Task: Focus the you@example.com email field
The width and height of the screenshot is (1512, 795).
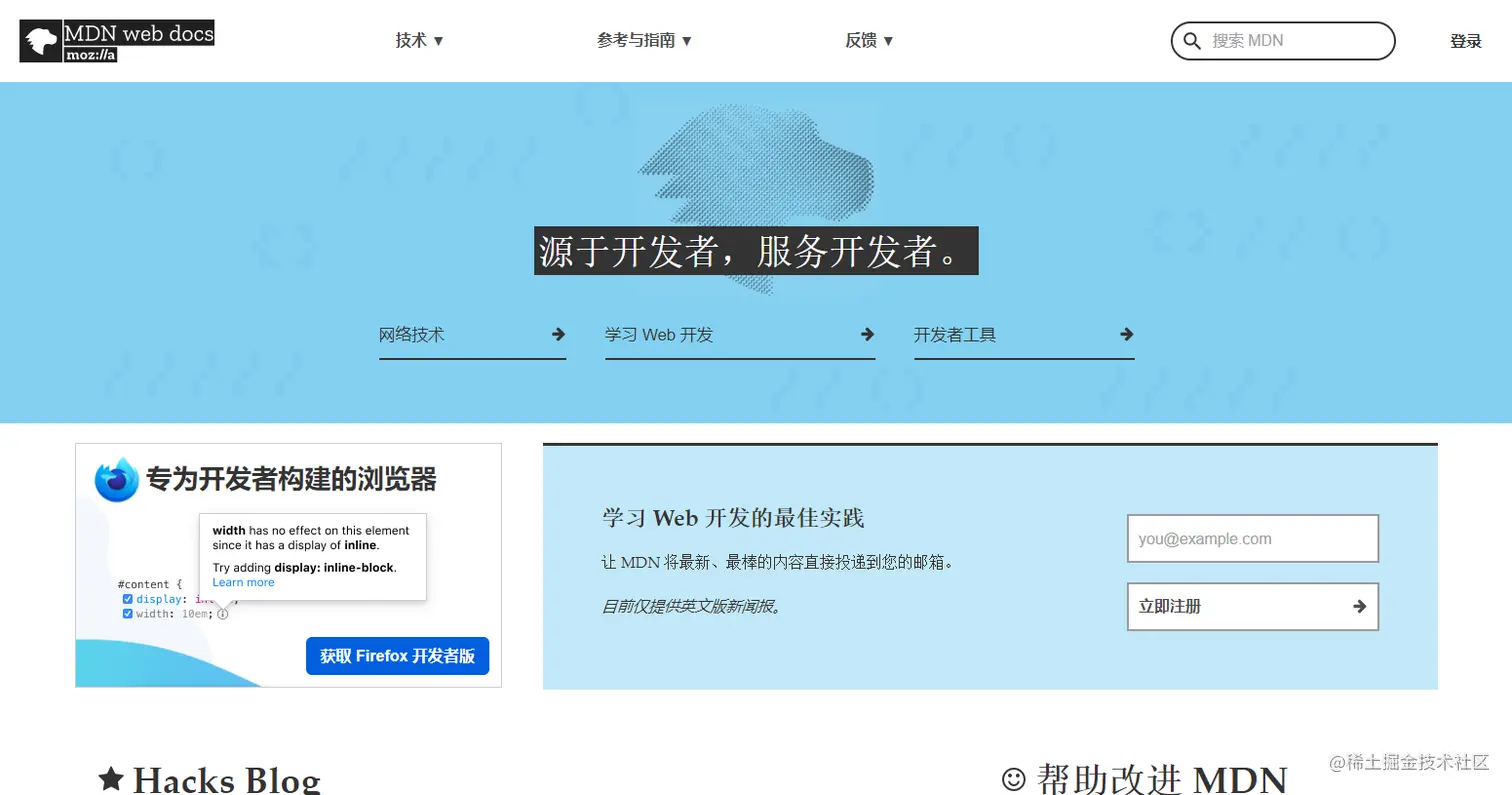Action: [x=1253, y=539]
